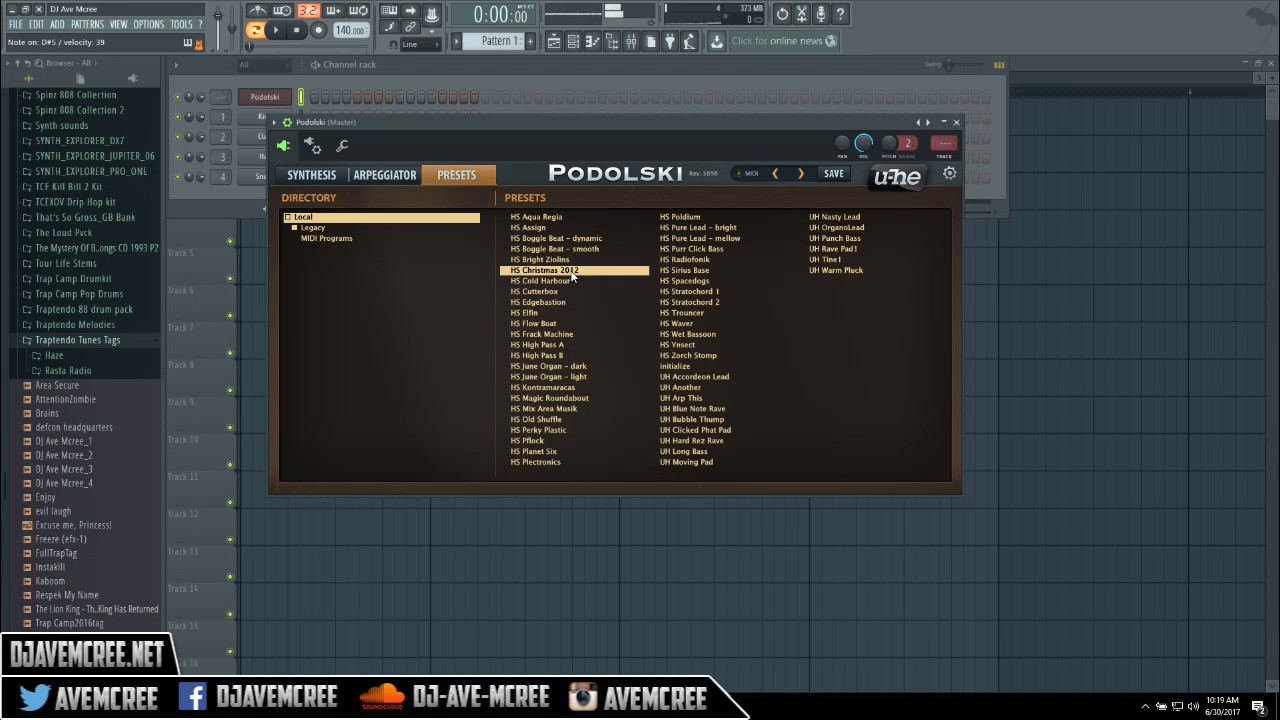Switch to the ARPEGGIATOR tab in Podolski

point(384,174)
